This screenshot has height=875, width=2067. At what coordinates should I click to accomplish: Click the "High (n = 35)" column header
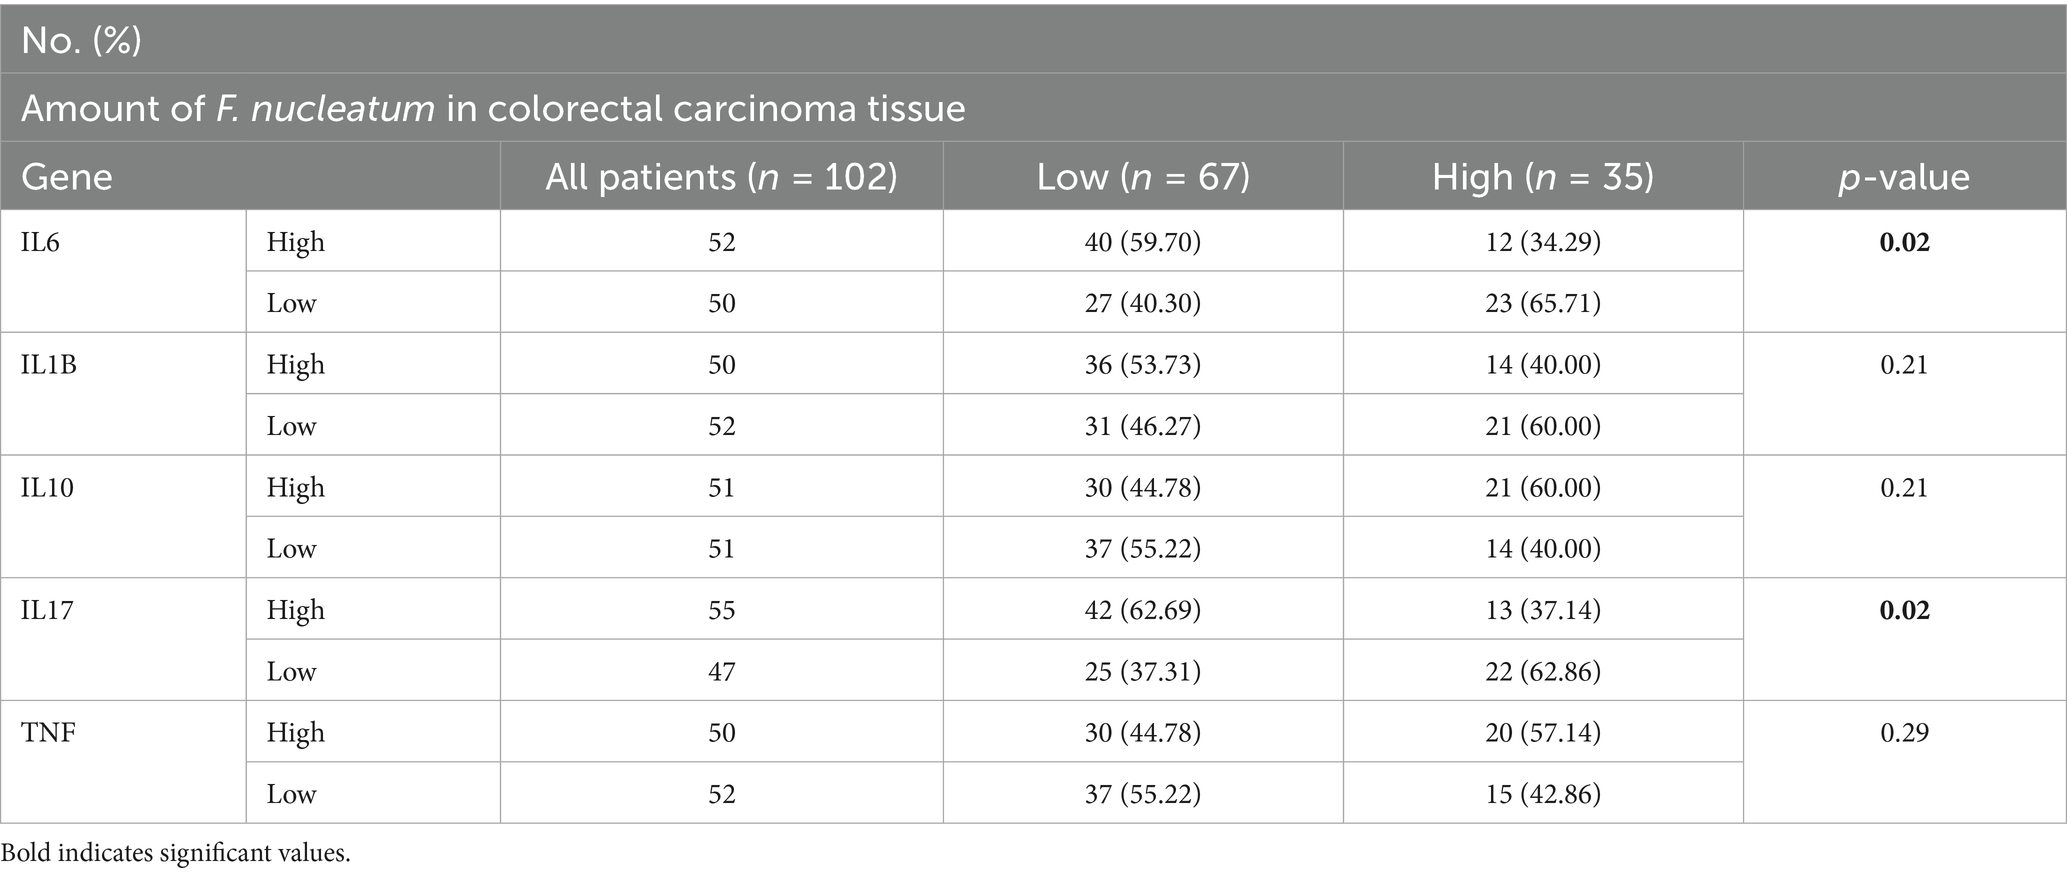pyautogui.click(x=1542, y=177)
